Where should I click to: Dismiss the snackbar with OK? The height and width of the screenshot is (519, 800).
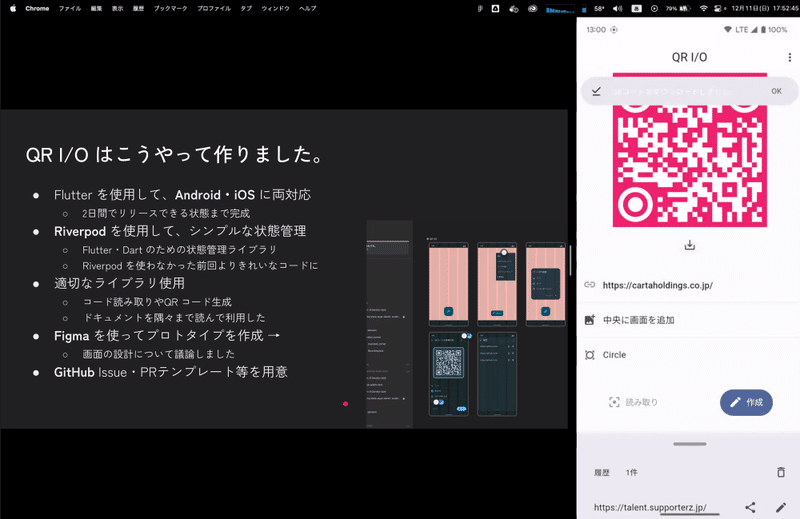tap(776, 91)
